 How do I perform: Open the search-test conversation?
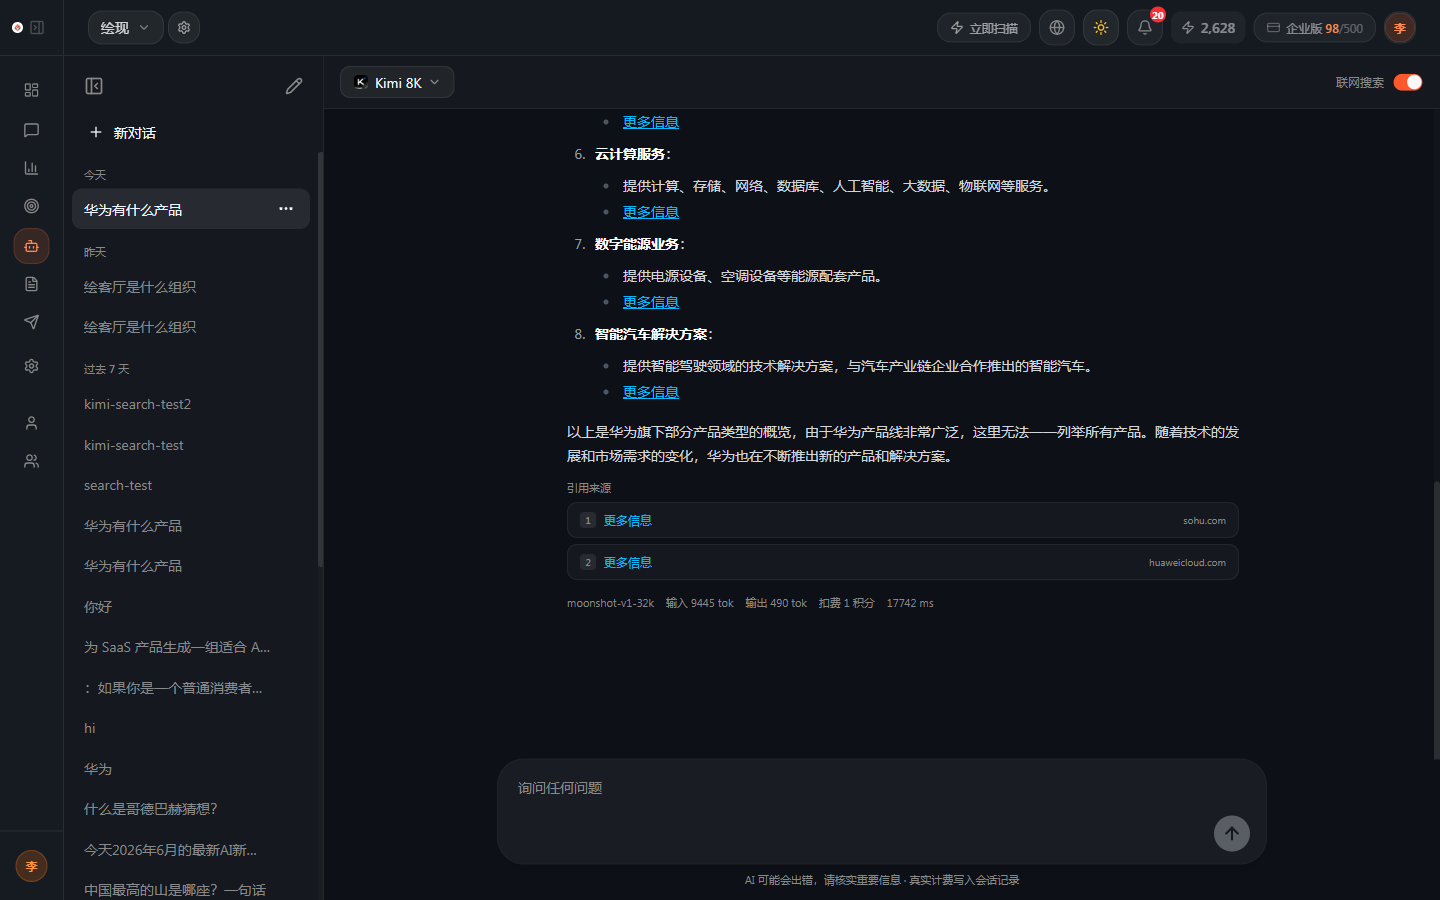pos(191,485)
